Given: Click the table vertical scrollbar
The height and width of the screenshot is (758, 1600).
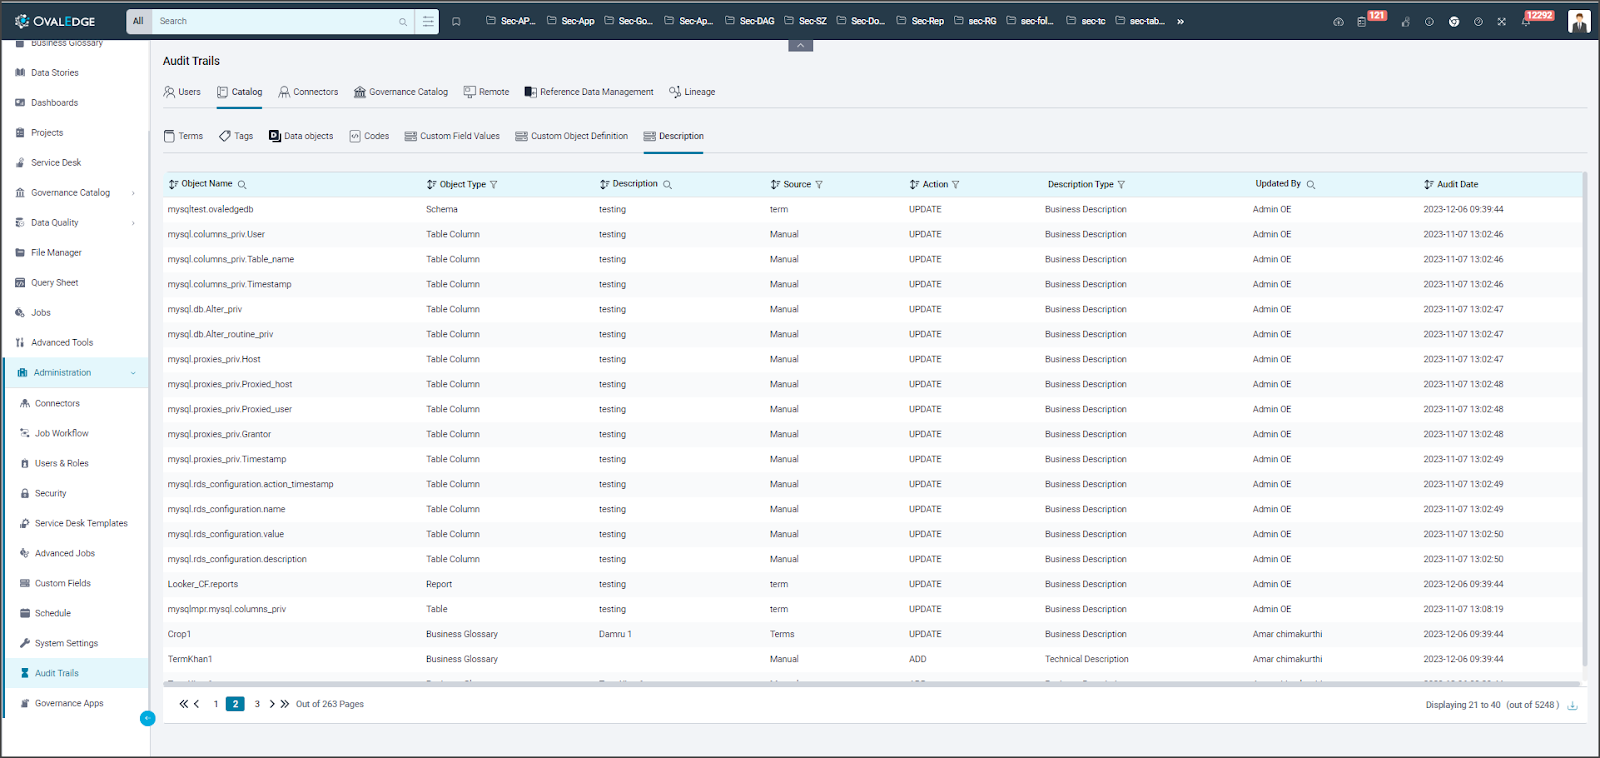Looking at the screenshot, I should (1584, 420).
